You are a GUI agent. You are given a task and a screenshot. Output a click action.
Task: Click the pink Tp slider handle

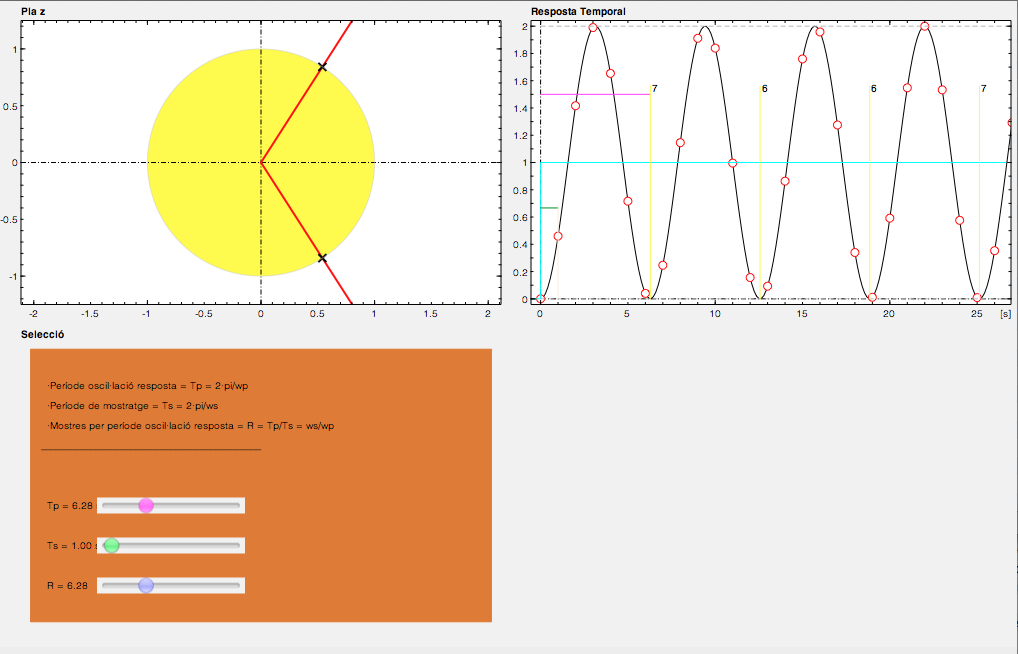point(146,505)
